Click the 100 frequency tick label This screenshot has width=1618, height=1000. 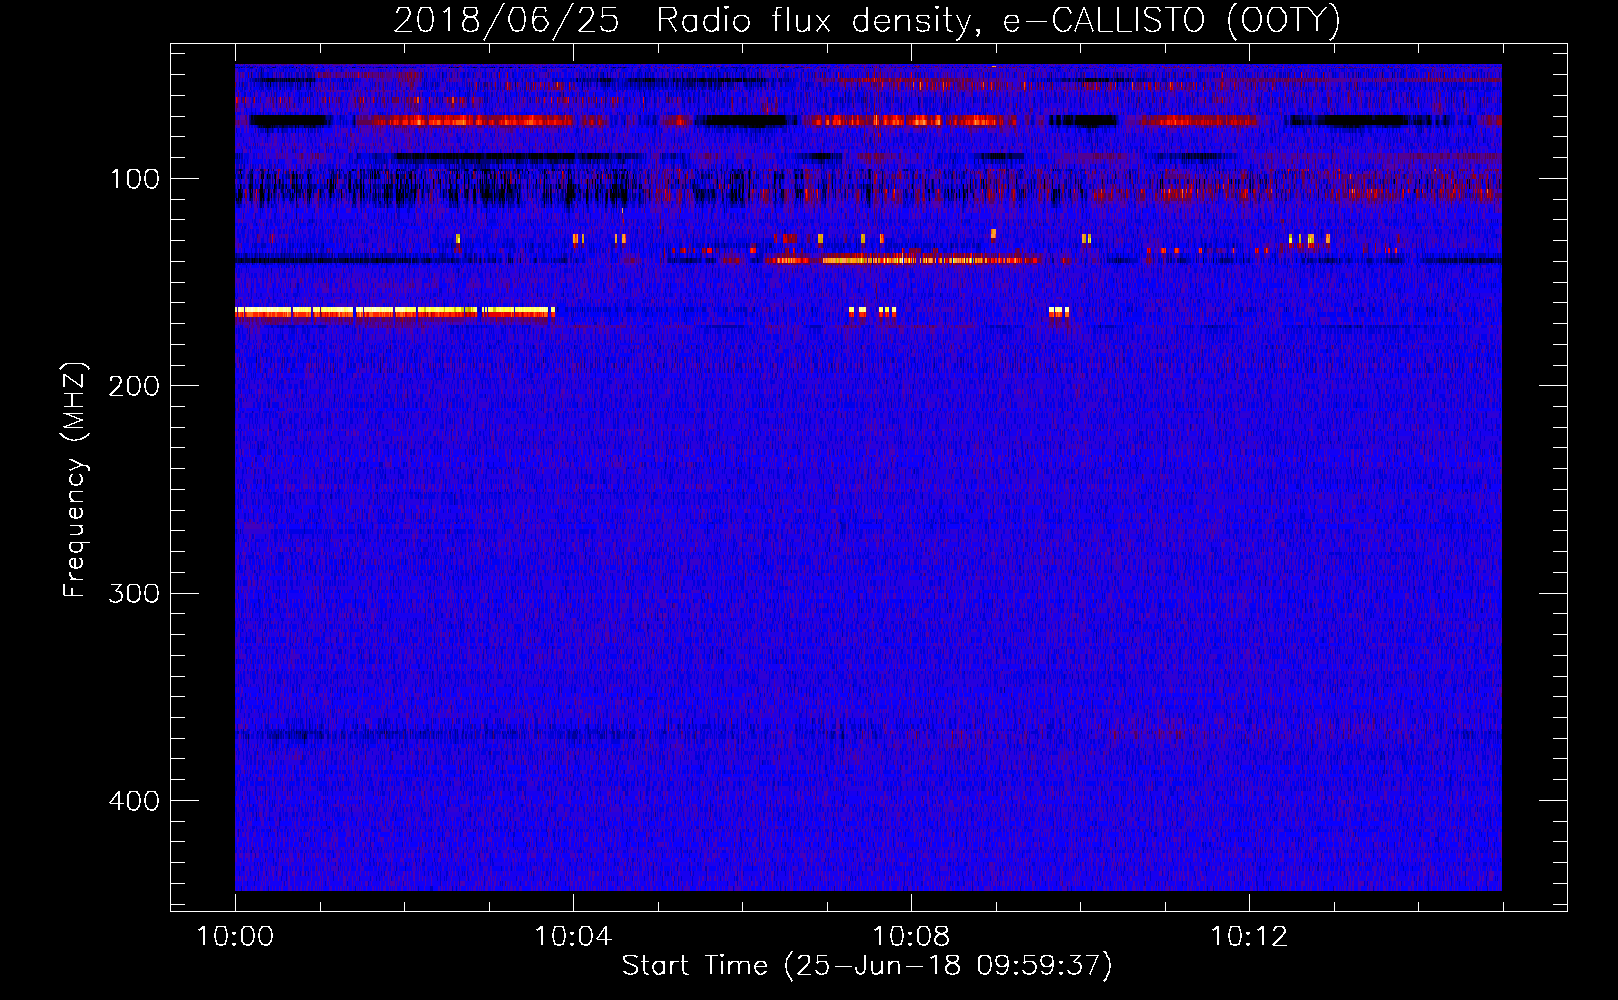coord(135,179)
